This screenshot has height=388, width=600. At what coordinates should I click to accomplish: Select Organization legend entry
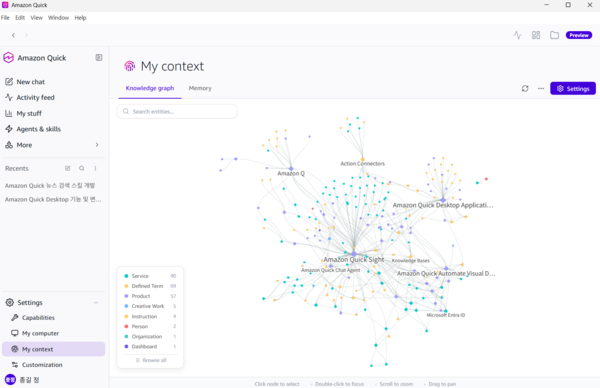pos(150,336)
